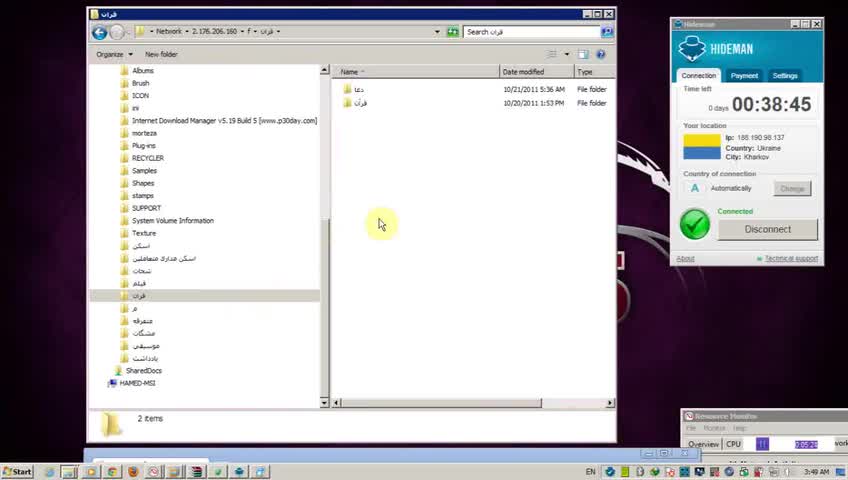Sort by the Type column header
This screenshot has width=848, height=480.
click(x=594, y=71)
